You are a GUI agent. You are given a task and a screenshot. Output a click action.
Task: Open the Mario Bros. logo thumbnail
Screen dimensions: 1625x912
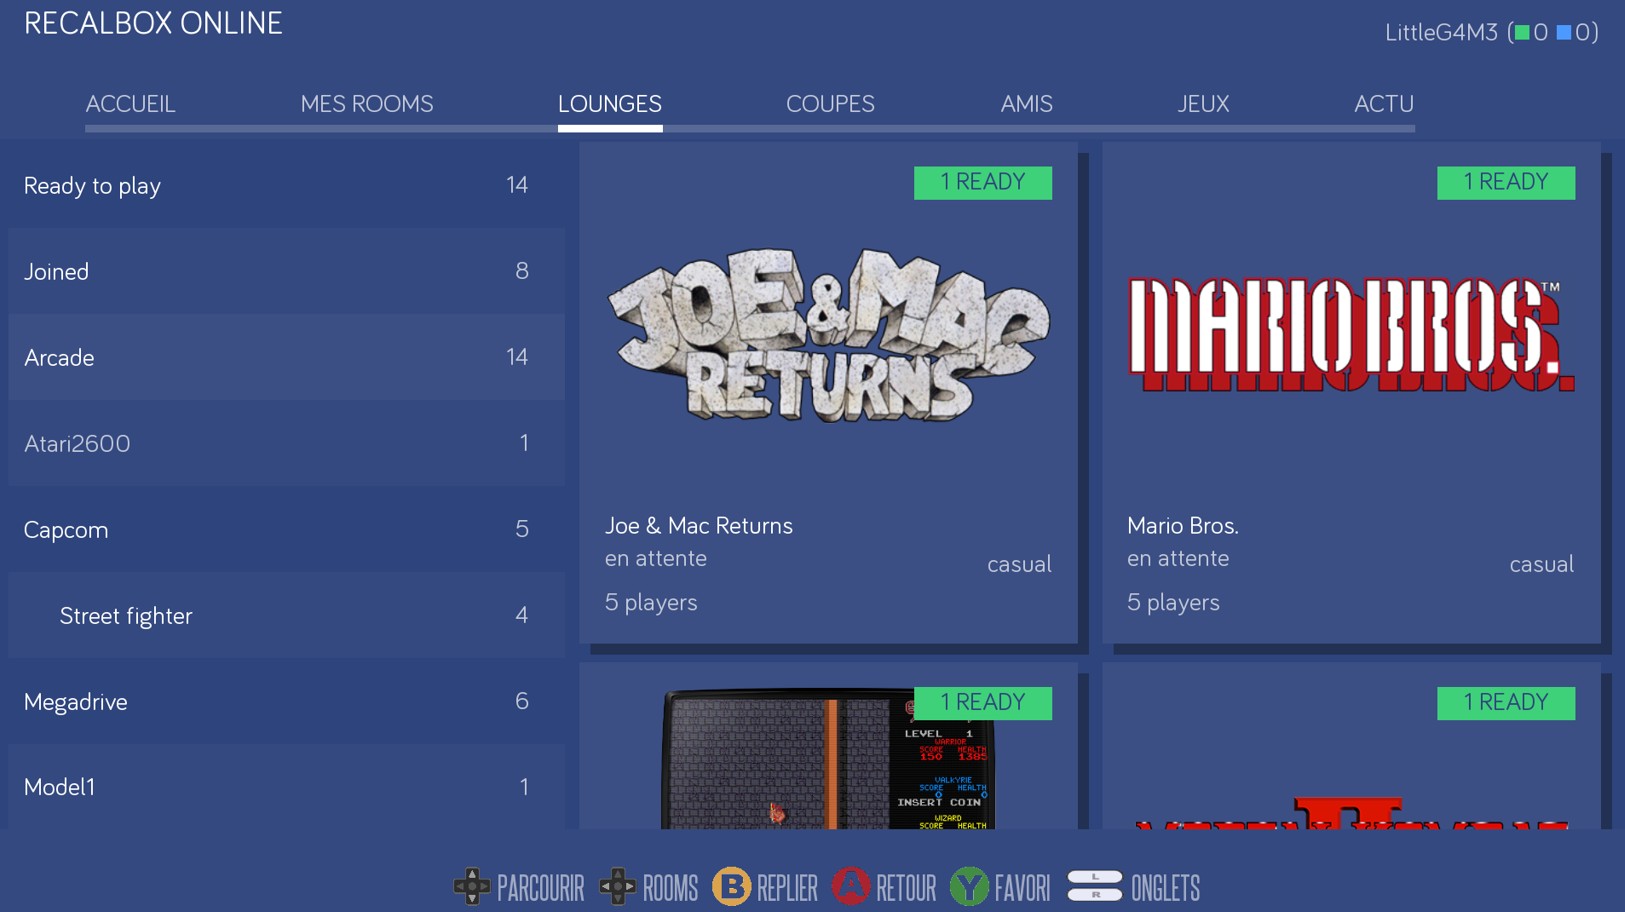click(x=1351, y=334)
